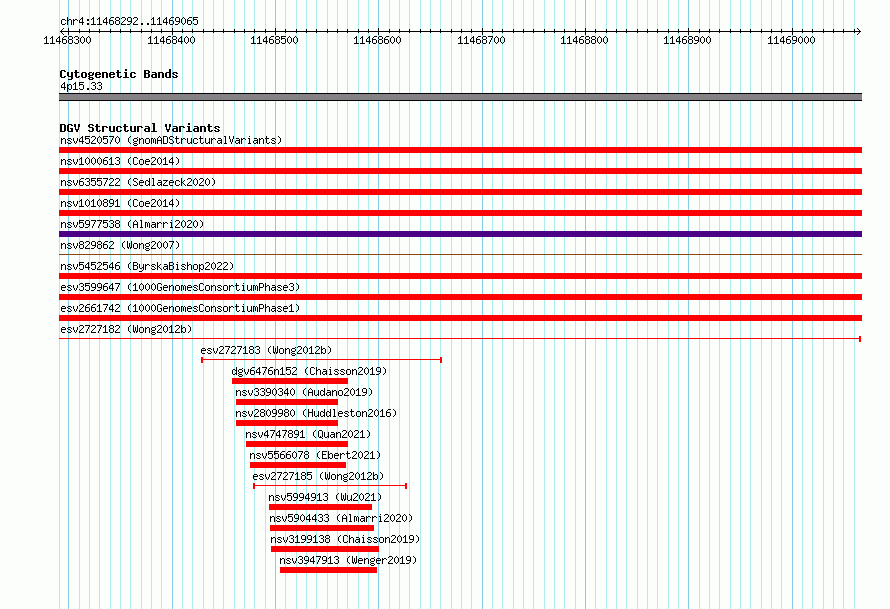Open nsv3390340 (Audano2019) variant label

point(304,392)
